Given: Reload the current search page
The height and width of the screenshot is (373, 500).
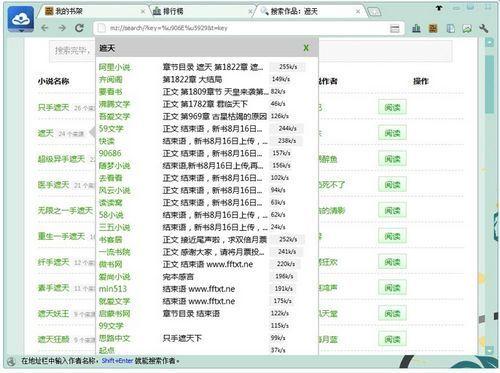Looking at the screenshot, I should (x=79, y=28).
